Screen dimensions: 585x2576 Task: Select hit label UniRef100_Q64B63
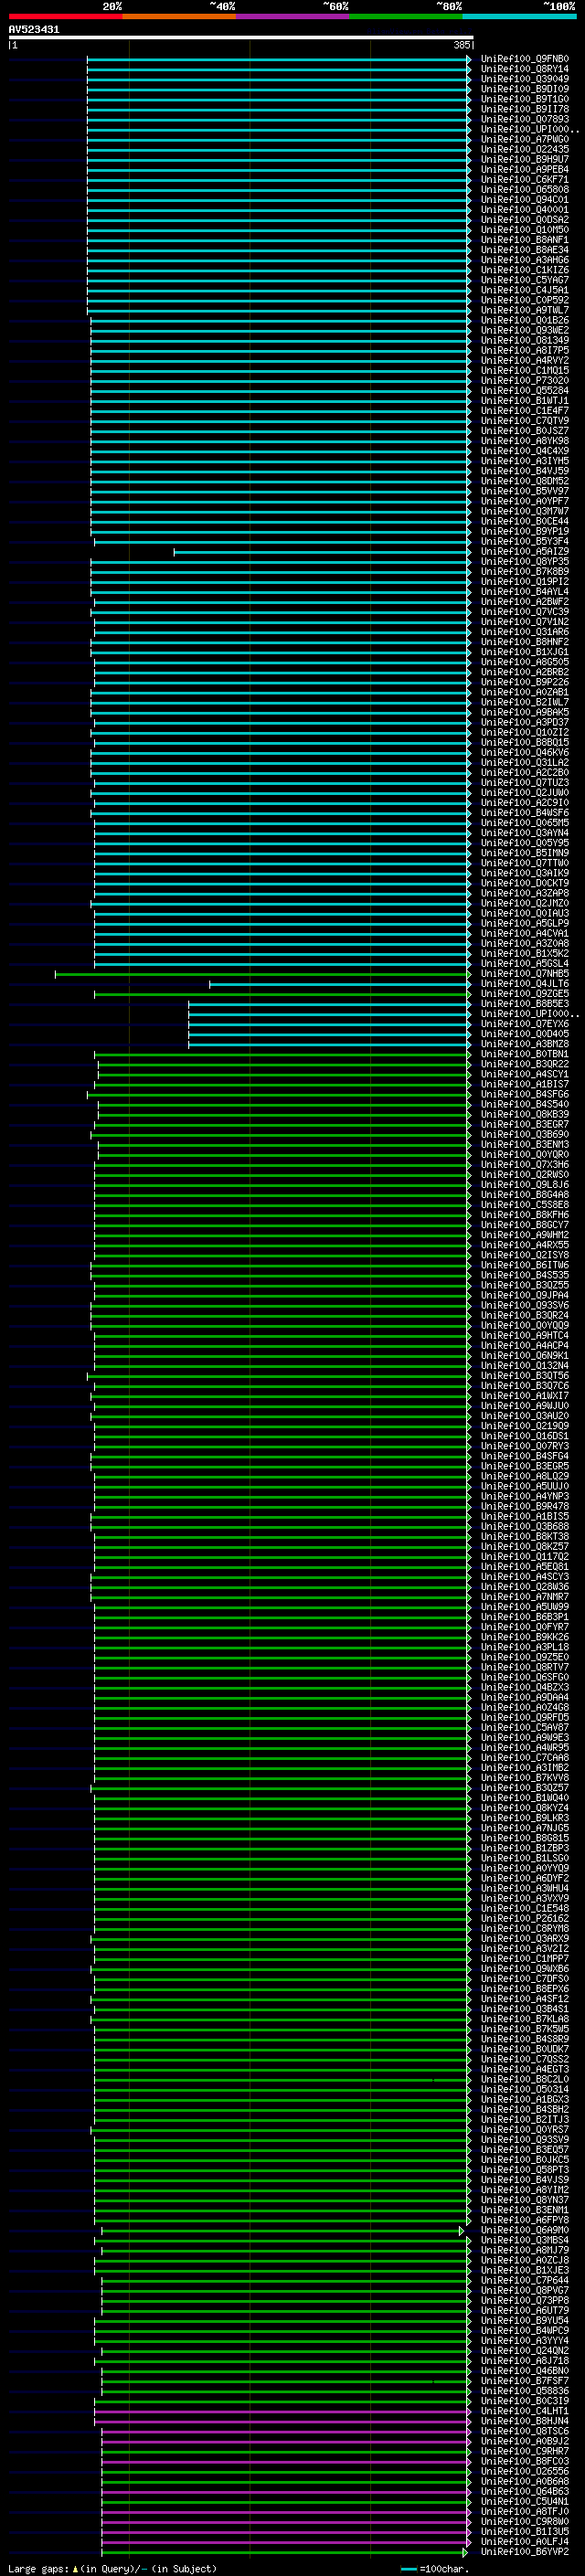[525, 2492]
